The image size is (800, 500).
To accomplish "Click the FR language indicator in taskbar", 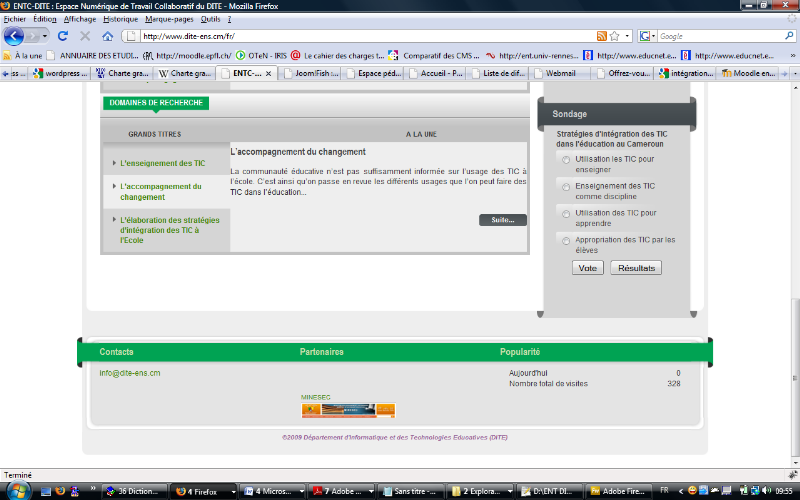I will 664,491.
